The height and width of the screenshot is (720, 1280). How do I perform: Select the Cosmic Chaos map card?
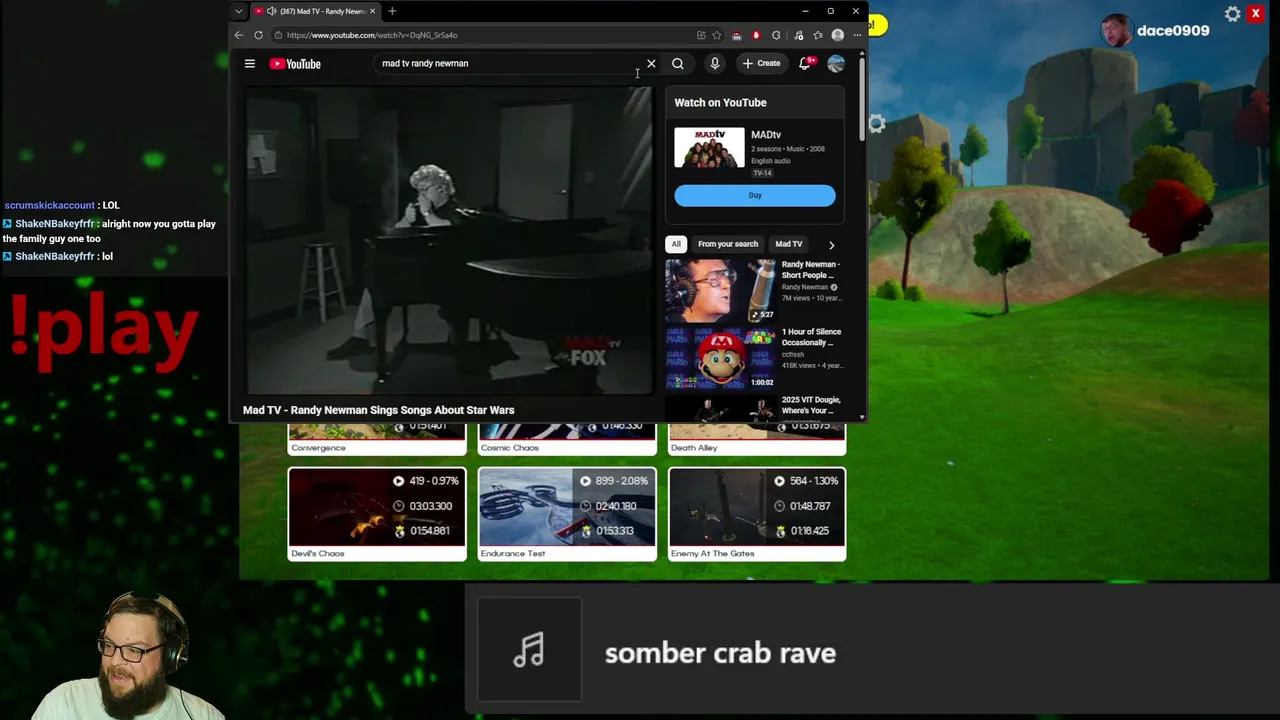click(567, 438)
